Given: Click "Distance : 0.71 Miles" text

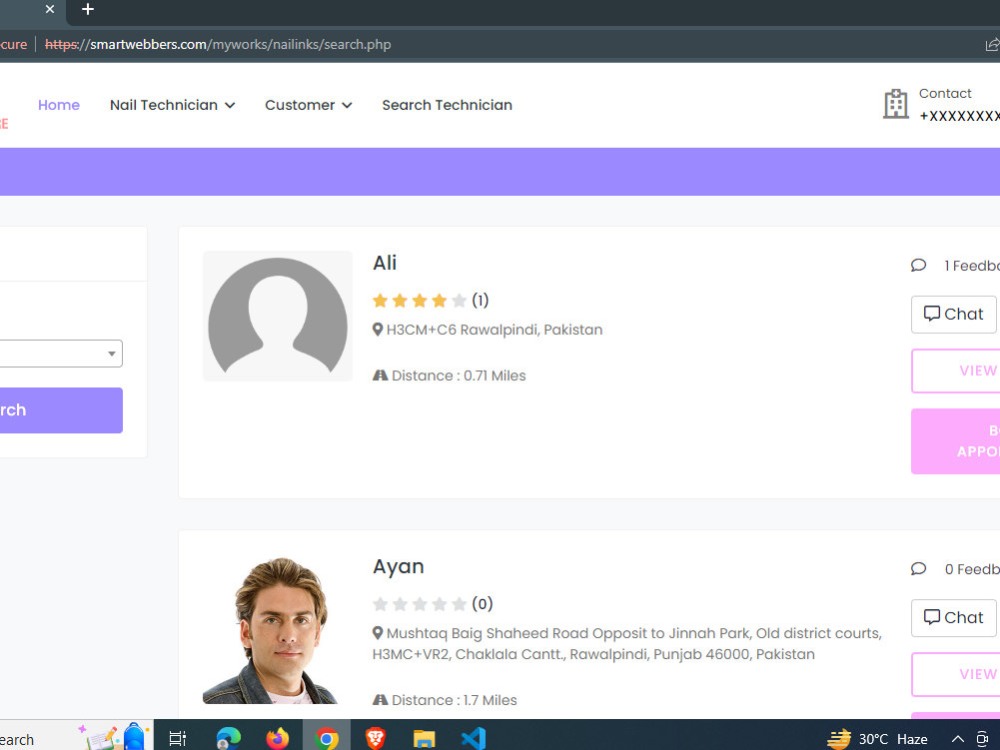Looking at the screenshot, I should pos(459,376).
